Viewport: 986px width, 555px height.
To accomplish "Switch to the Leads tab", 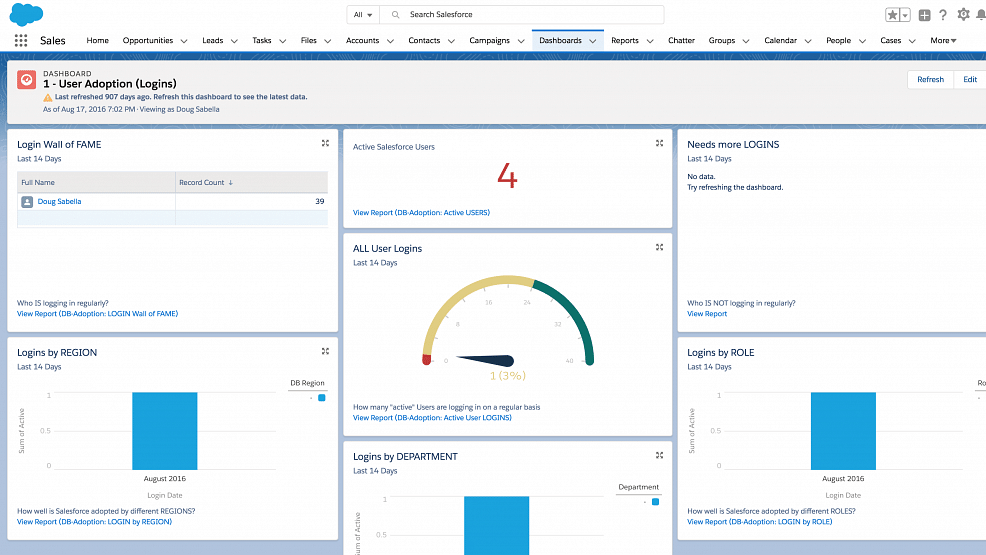I will tap(213, 40).
